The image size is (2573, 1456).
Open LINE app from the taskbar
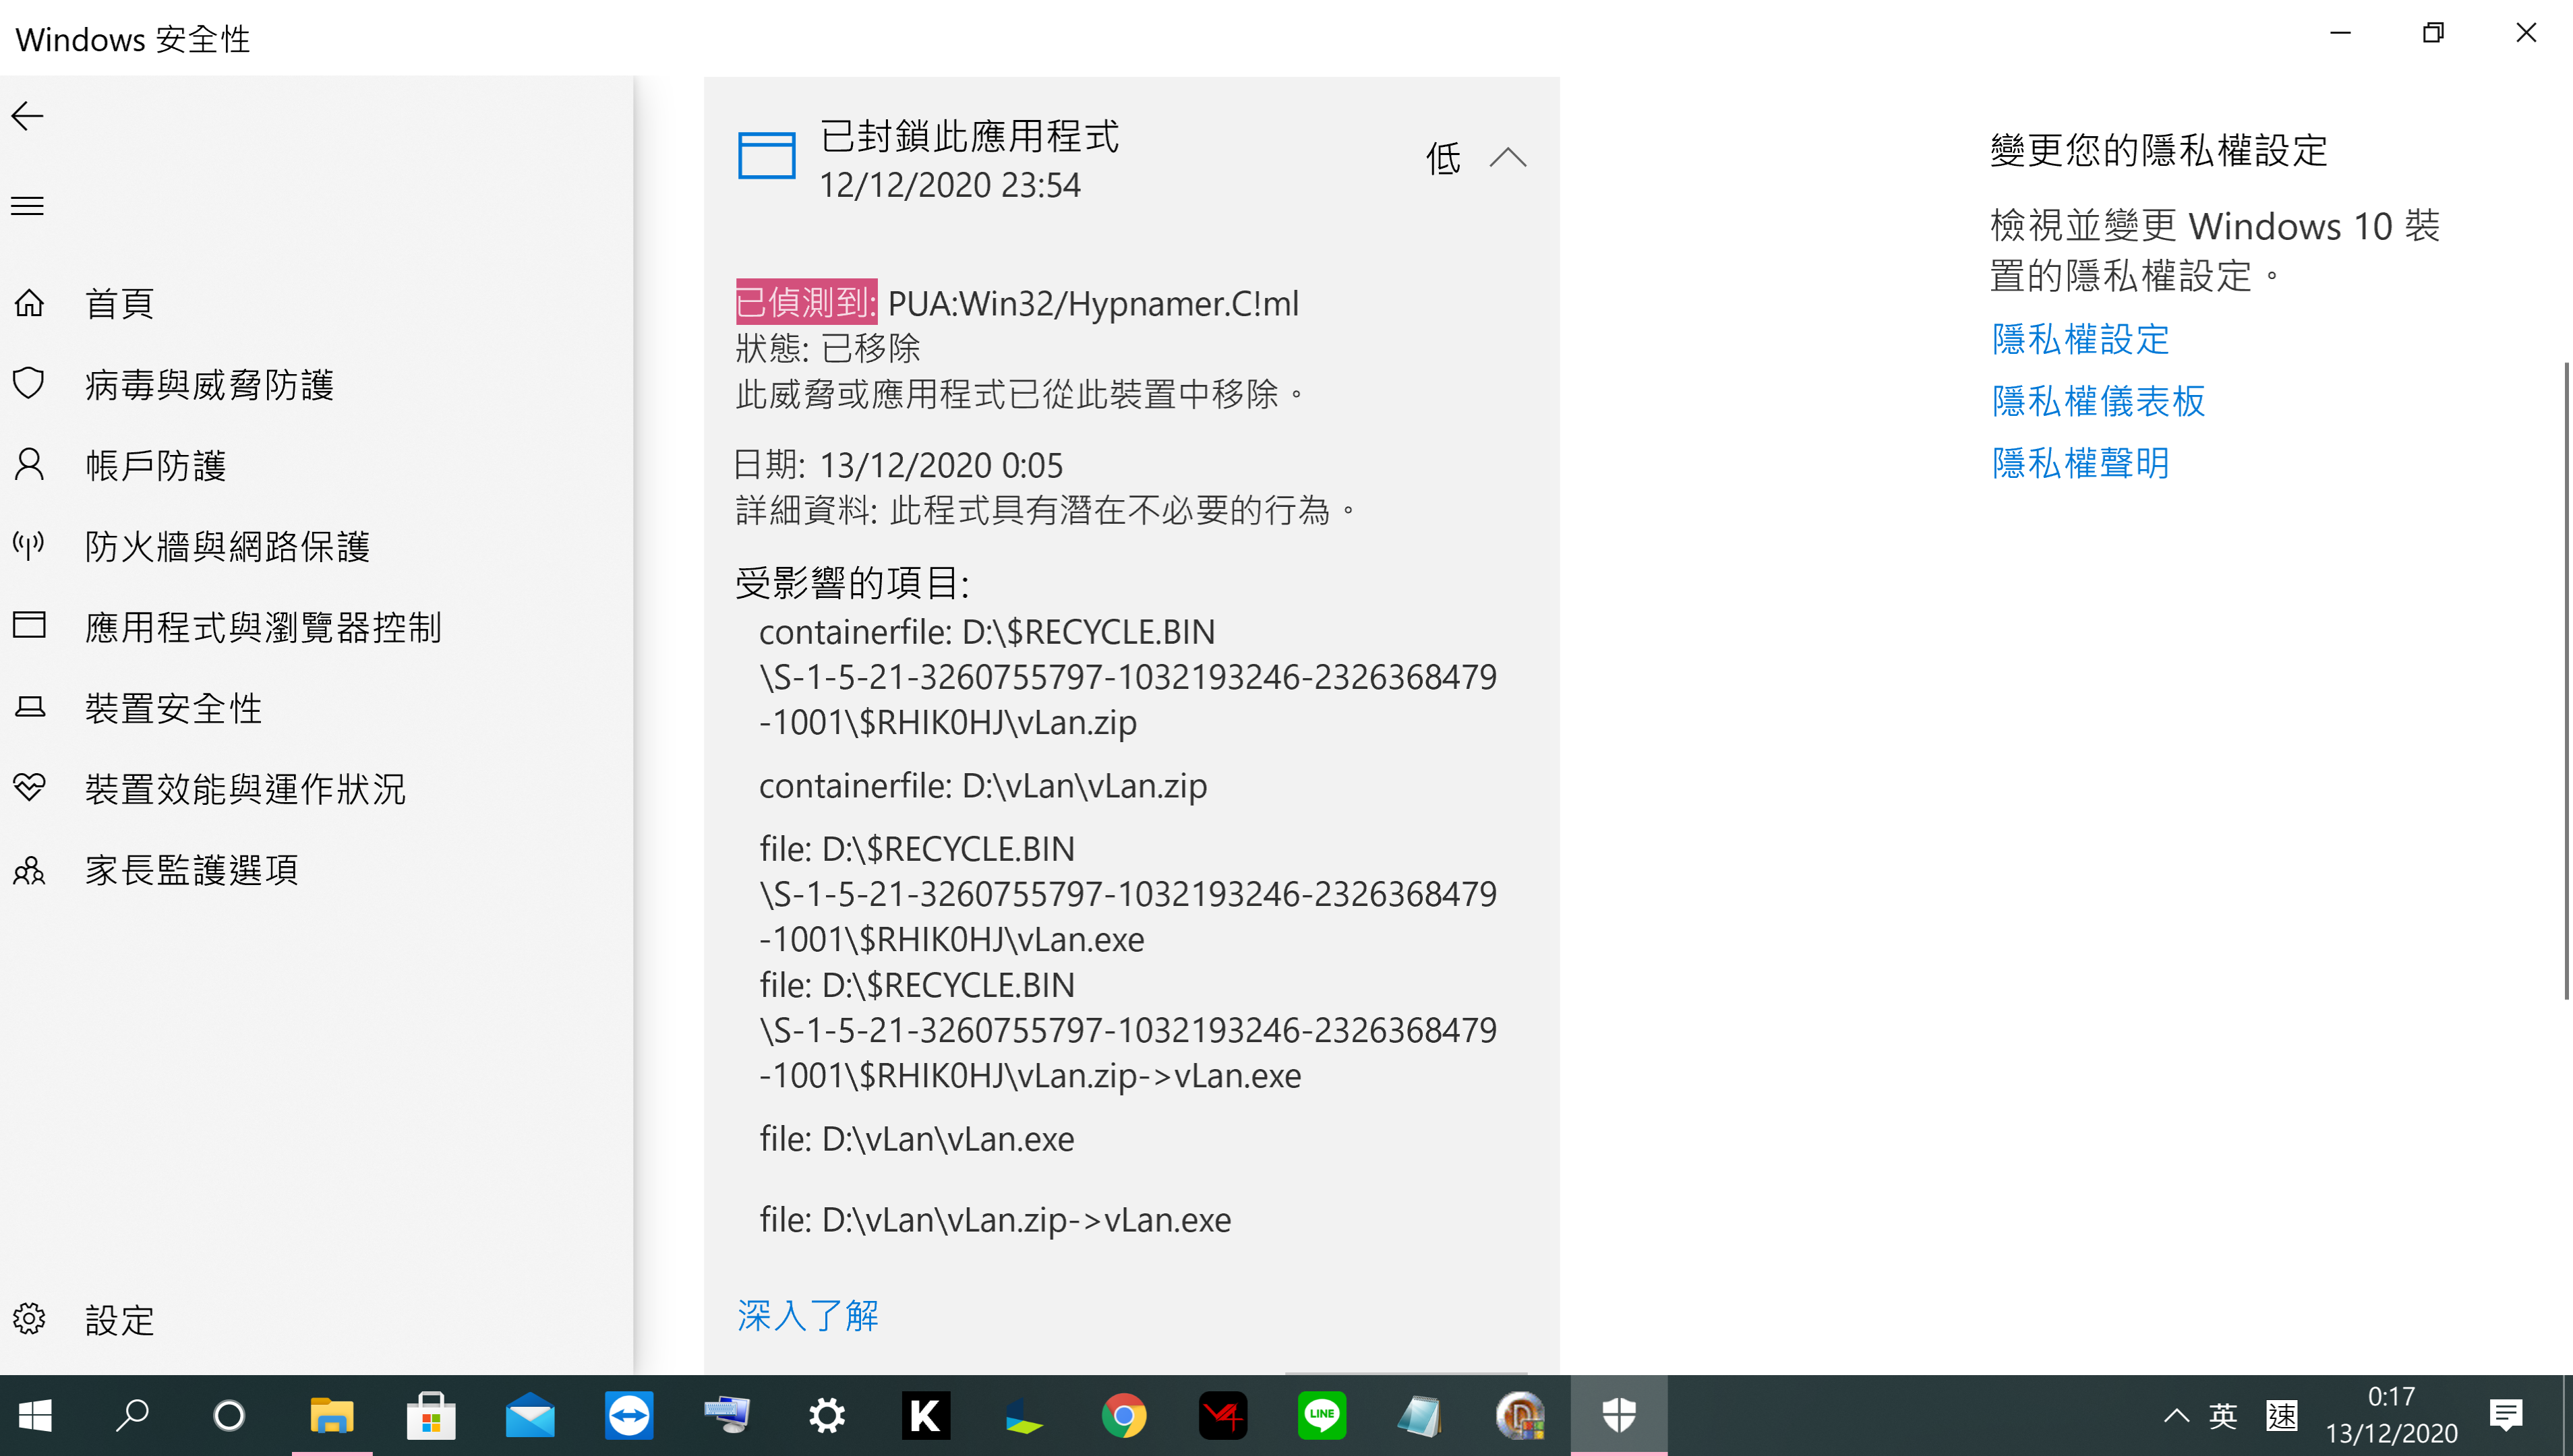coord(1321,1415)
